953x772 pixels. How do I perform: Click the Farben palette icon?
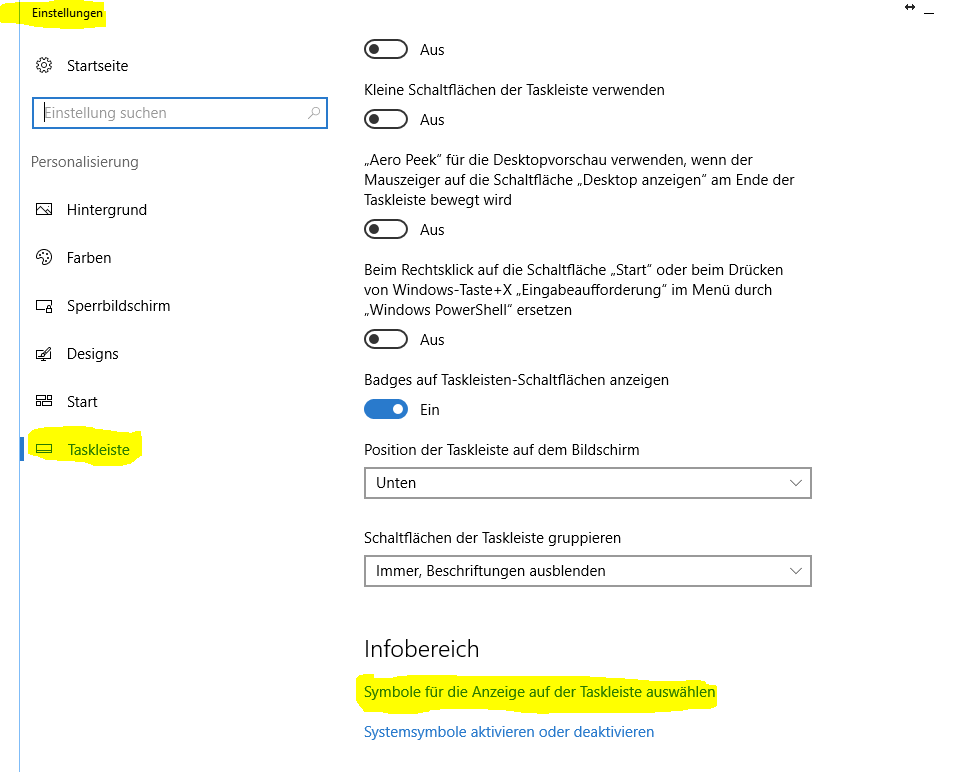tap(44, 258)
